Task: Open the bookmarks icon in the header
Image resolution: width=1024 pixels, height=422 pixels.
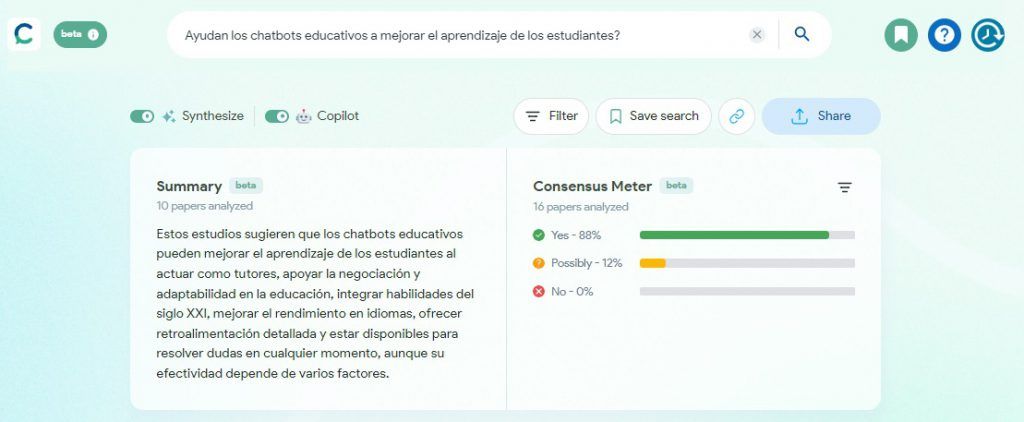Action: pyautogui.click(x=901, y=35)
